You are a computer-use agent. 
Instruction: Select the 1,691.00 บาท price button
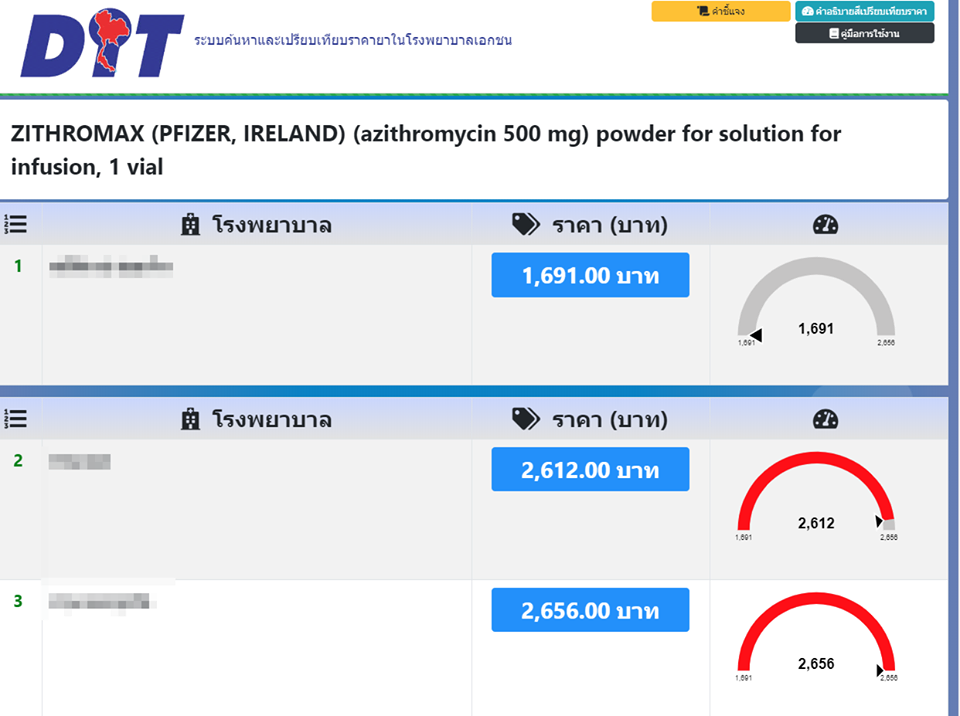pos(590,276)
